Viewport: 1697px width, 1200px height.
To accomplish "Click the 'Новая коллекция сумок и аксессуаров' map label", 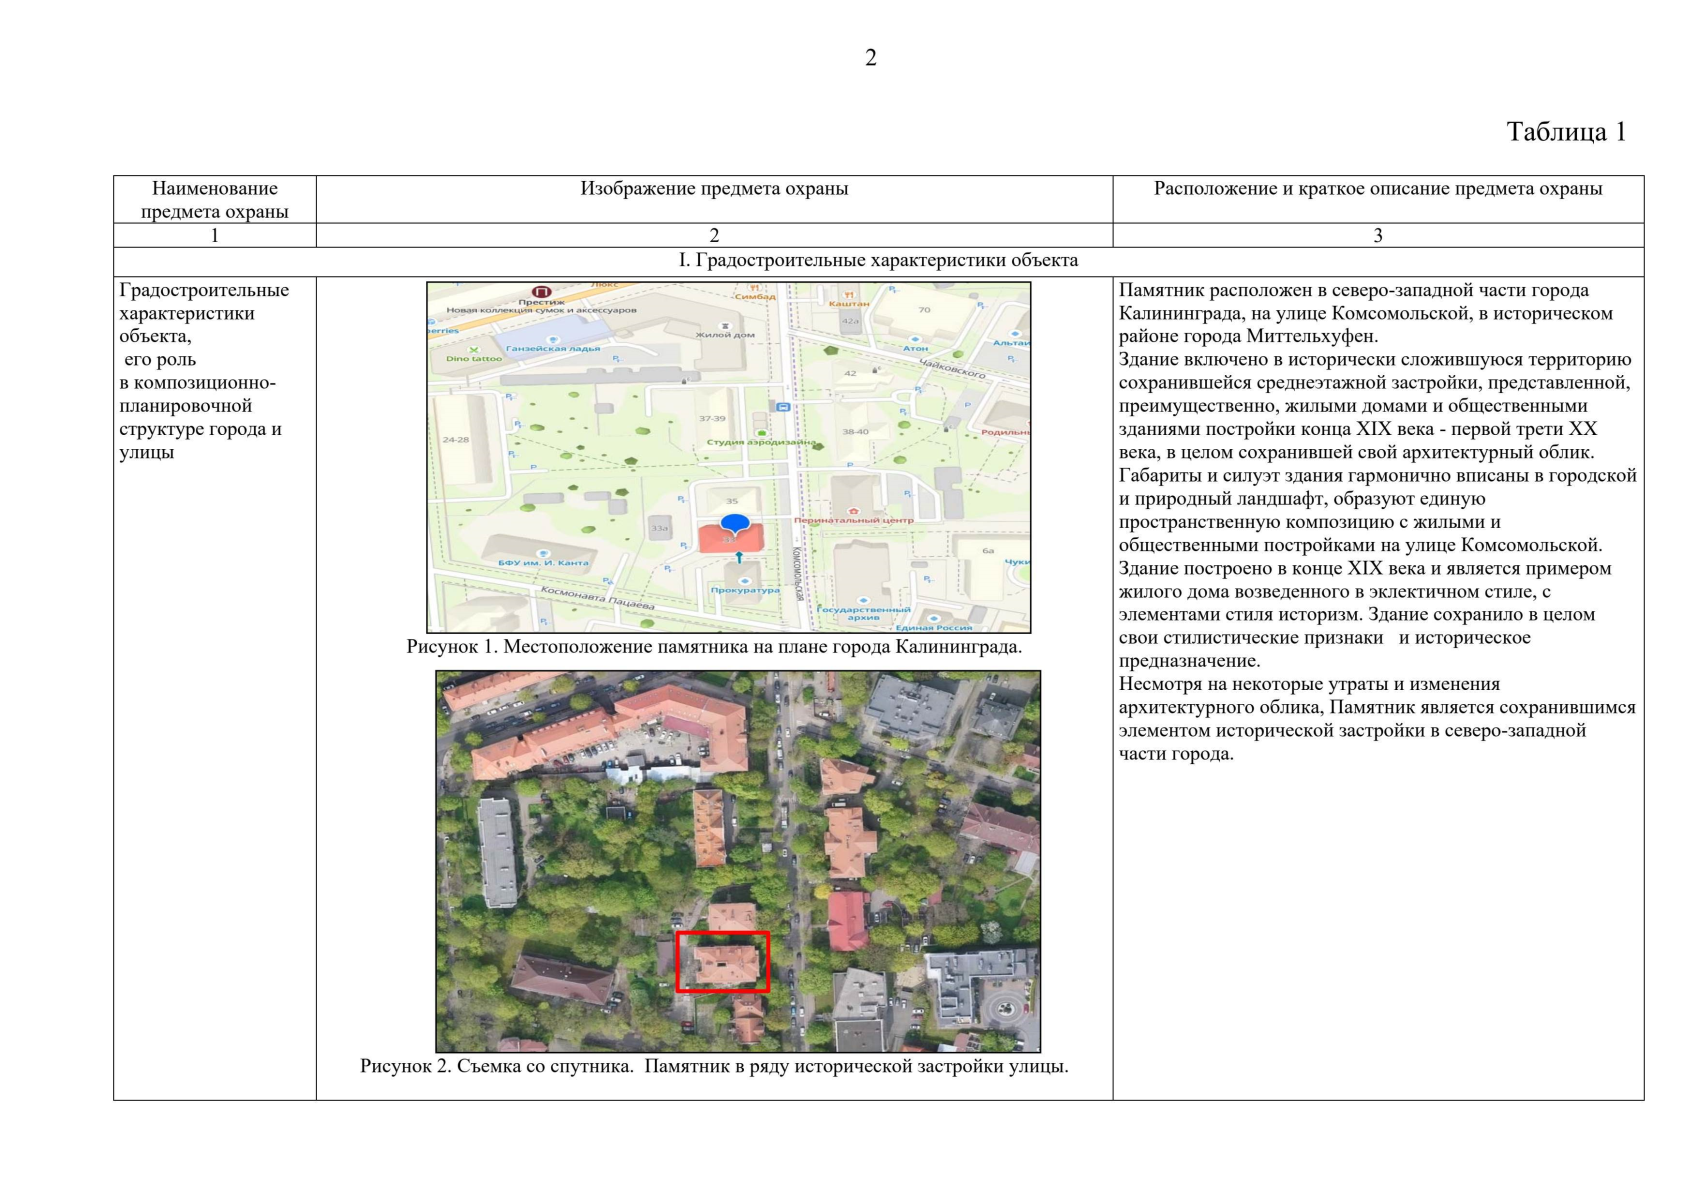I will (x=541, y=311).
